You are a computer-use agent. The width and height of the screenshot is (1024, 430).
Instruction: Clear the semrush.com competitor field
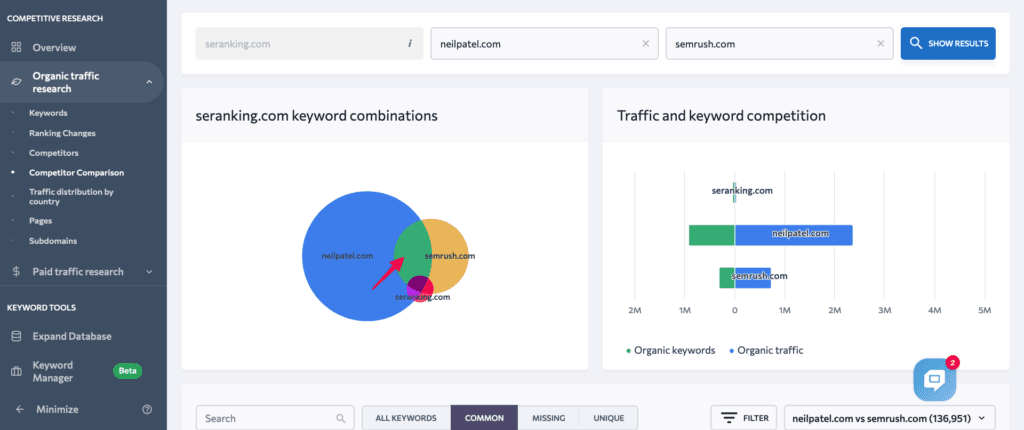[x=880, y=43]
